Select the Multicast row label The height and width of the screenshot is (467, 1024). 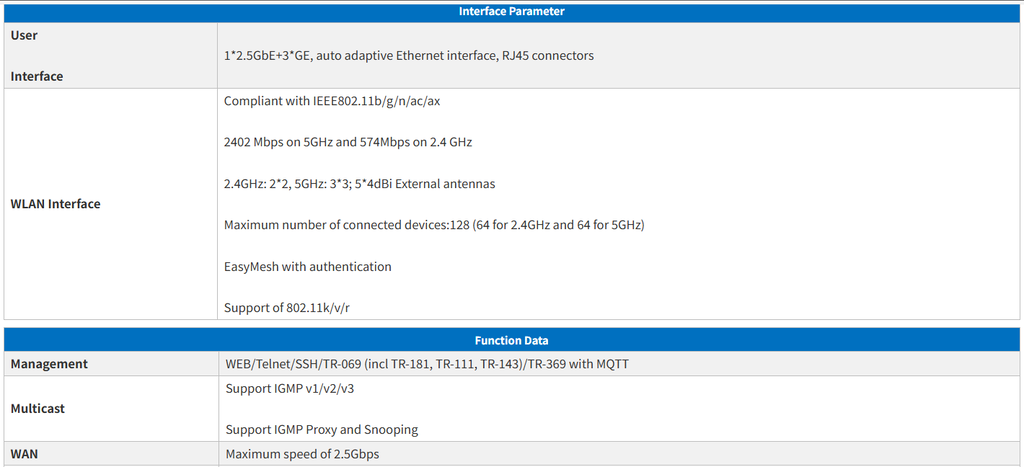click(37, 409)
